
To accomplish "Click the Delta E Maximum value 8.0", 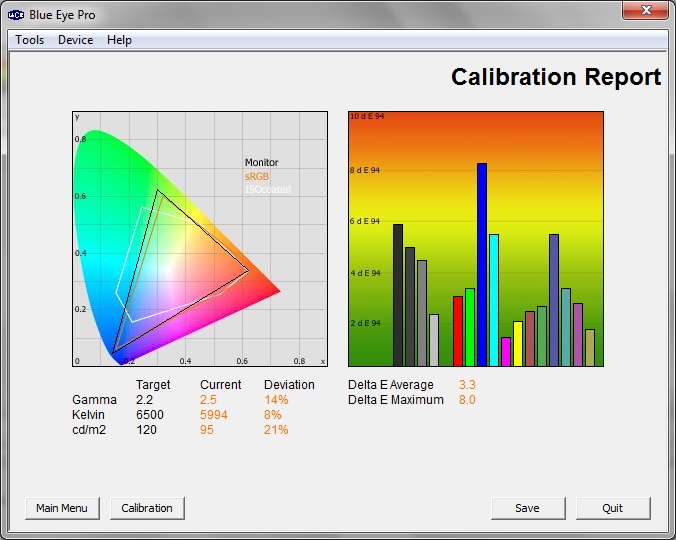I will (467, 400).
